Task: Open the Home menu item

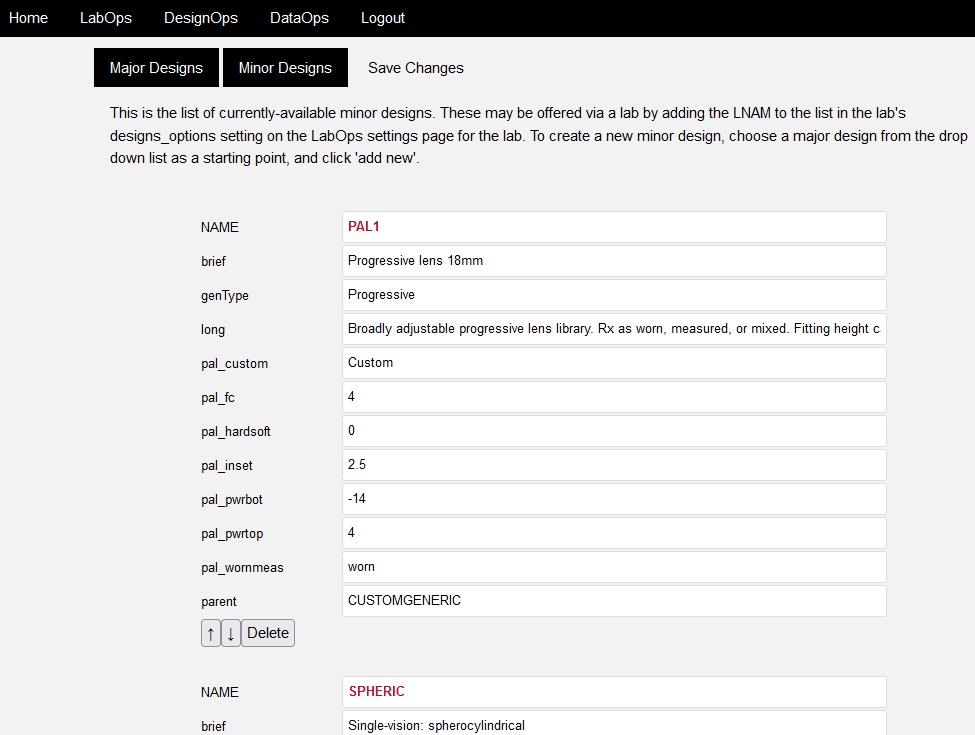Action: coord(28,18)
